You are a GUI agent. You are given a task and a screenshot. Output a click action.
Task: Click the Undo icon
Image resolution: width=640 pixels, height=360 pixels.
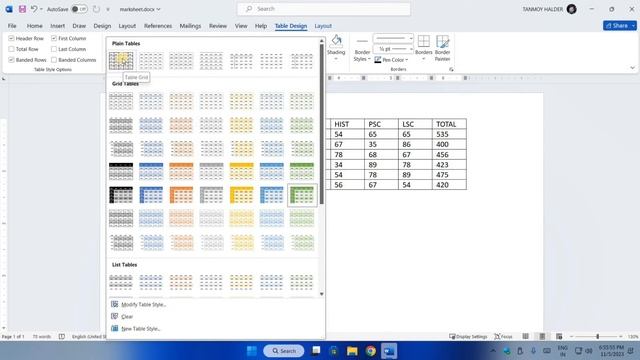coord(34,9)
